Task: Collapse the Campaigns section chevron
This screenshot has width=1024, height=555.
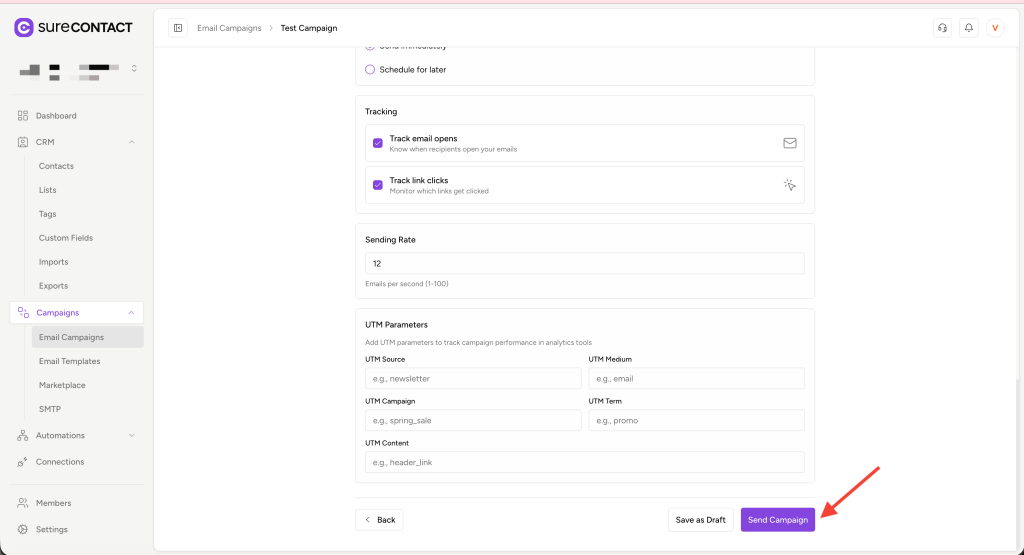Action: pyautogui.click(x=132, y=313)
